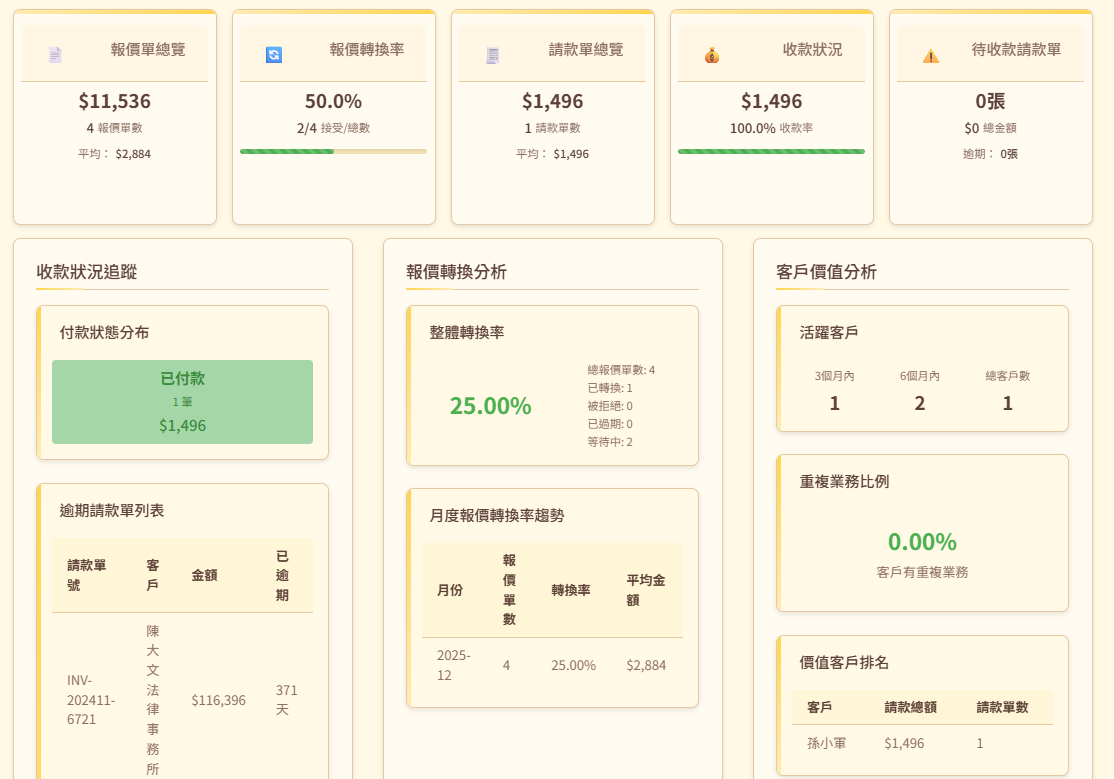This screenshot has width=1114, height=779.
Task: Click the 總客戶數 count in 活躍客戶
Action: click(1007, 403)
